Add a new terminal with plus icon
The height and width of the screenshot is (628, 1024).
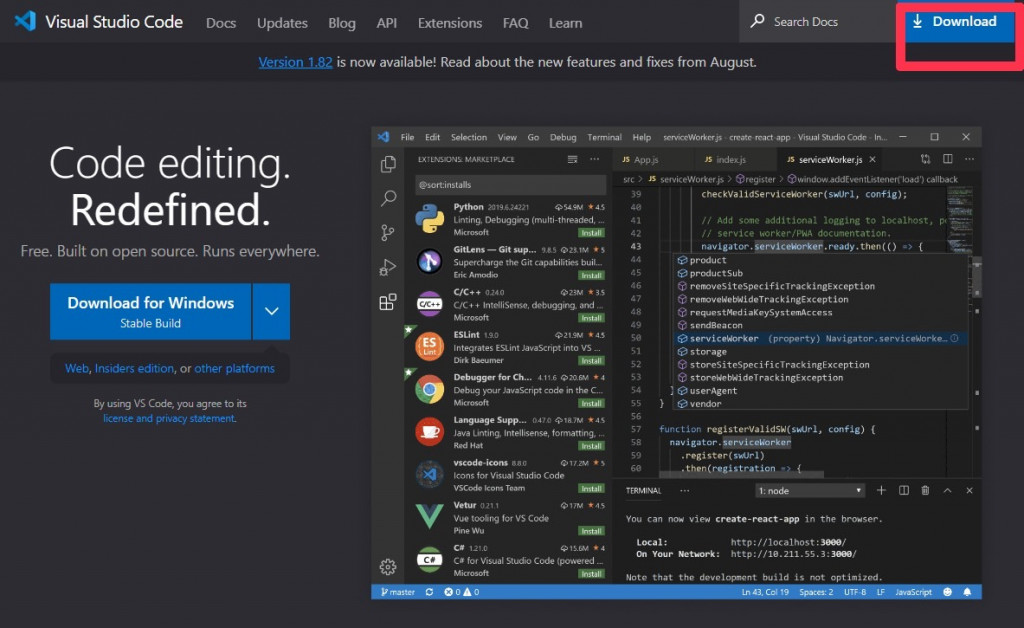click(x=881, y=490)
